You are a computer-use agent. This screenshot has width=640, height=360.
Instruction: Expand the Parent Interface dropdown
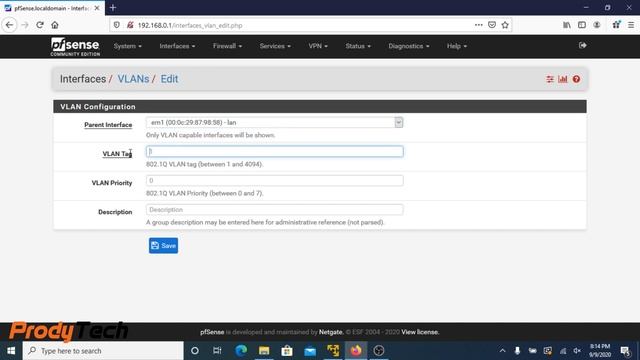275,122
